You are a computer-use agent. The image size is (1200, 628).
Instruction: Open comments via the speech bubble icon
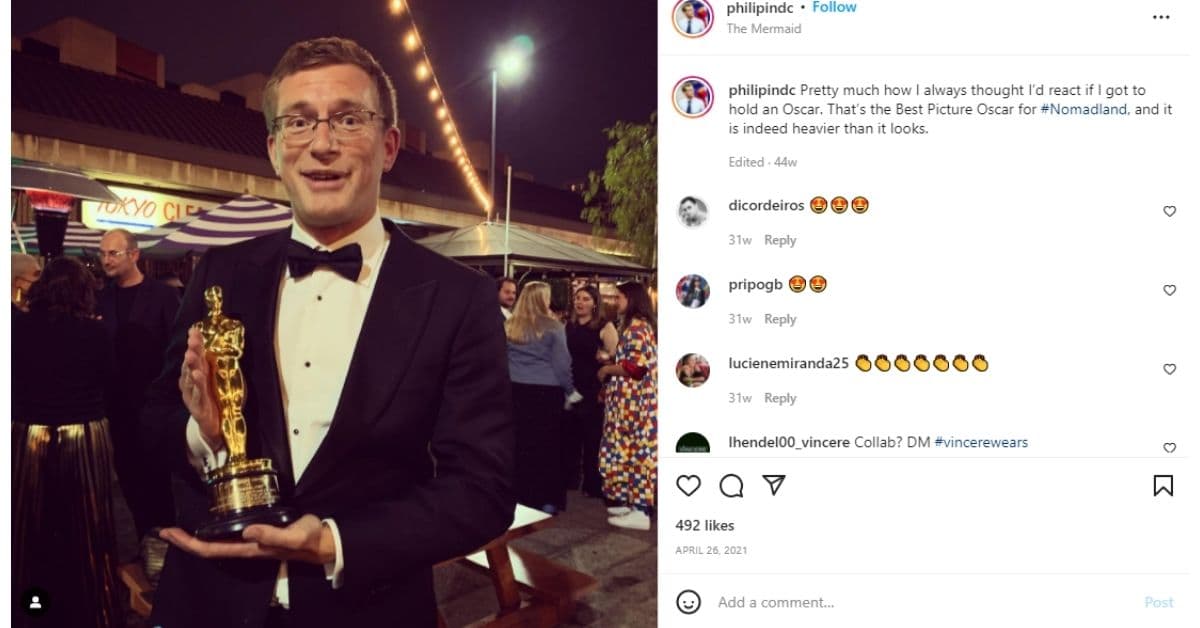(732, 486)
